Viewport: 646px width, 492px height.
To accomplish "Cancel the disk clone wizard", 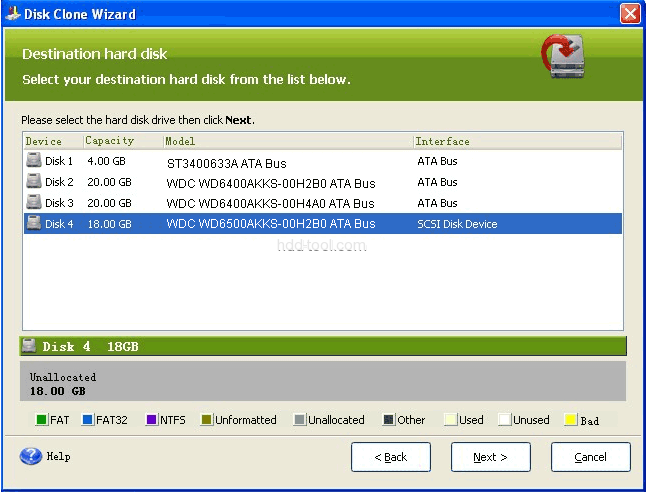I will point(591,457).
